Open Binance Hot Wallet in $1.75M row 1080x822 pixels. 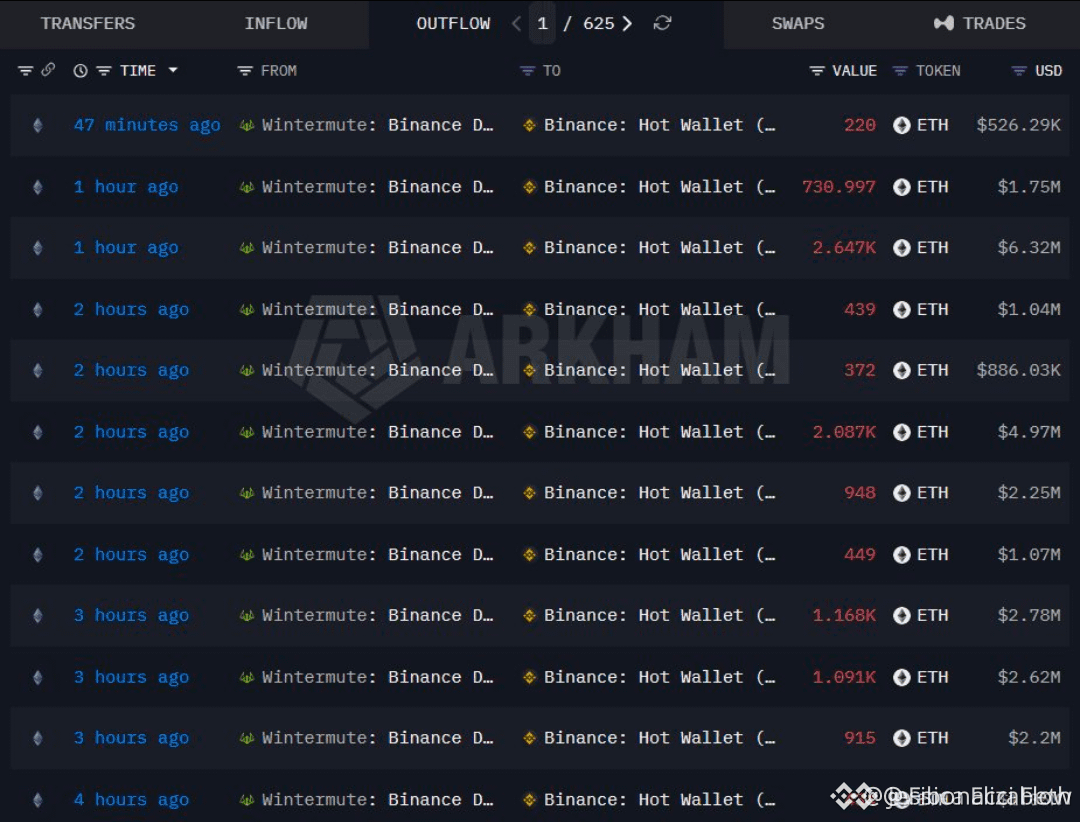[x=659, y=187]
